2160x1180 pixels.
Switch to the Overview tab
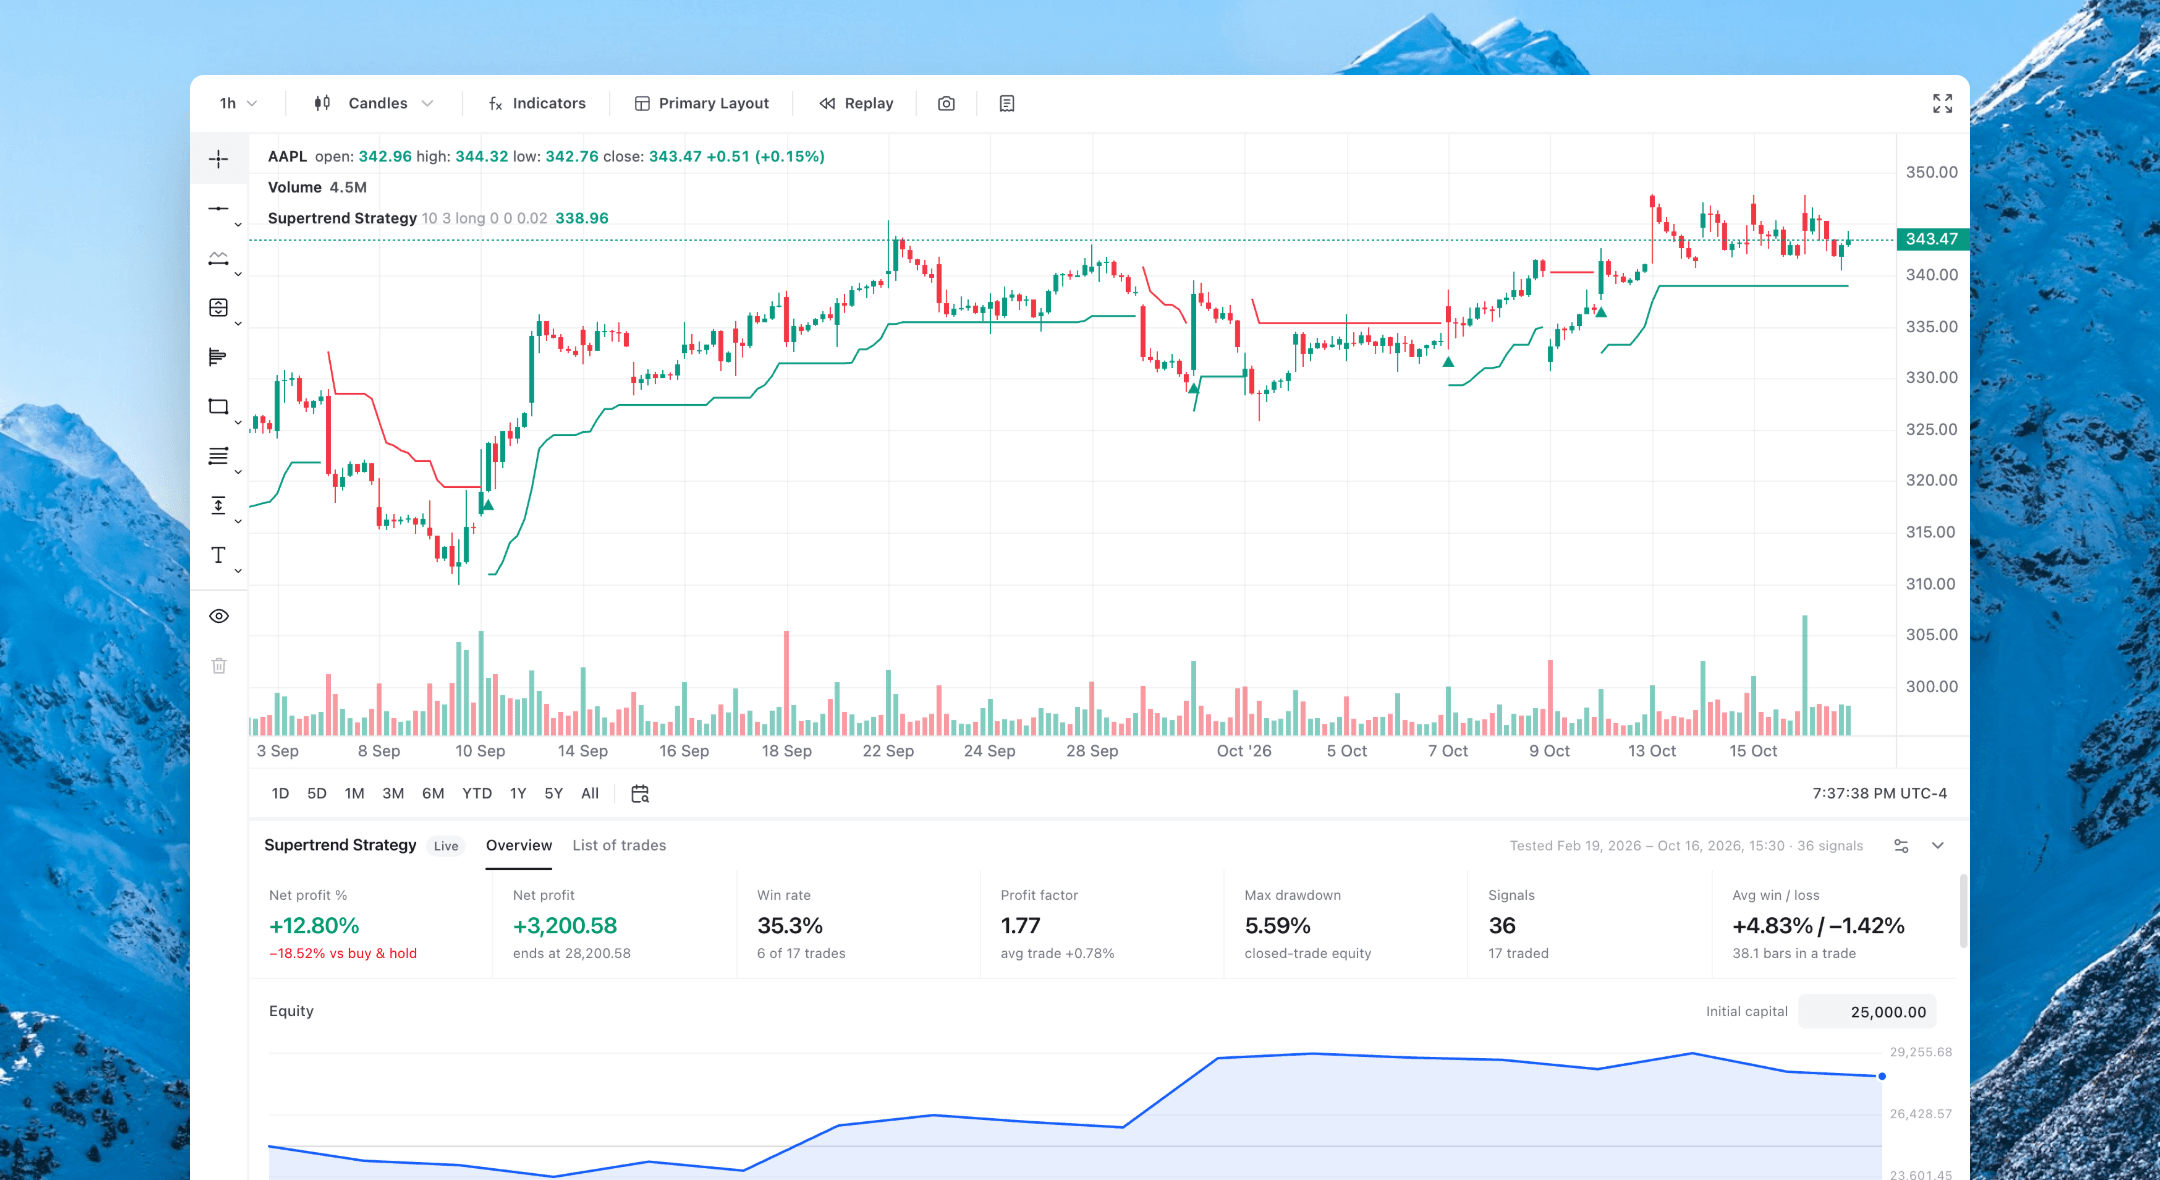[x=519, y=845]
